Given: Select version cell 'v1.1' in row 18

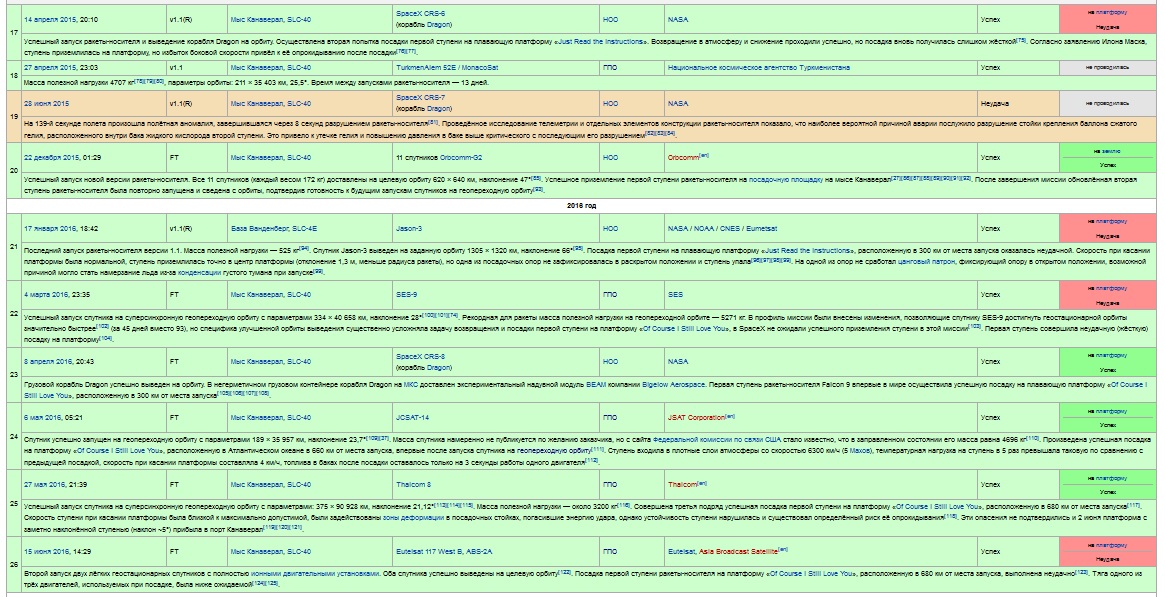Looking at the screenshot, I should 197,68.
